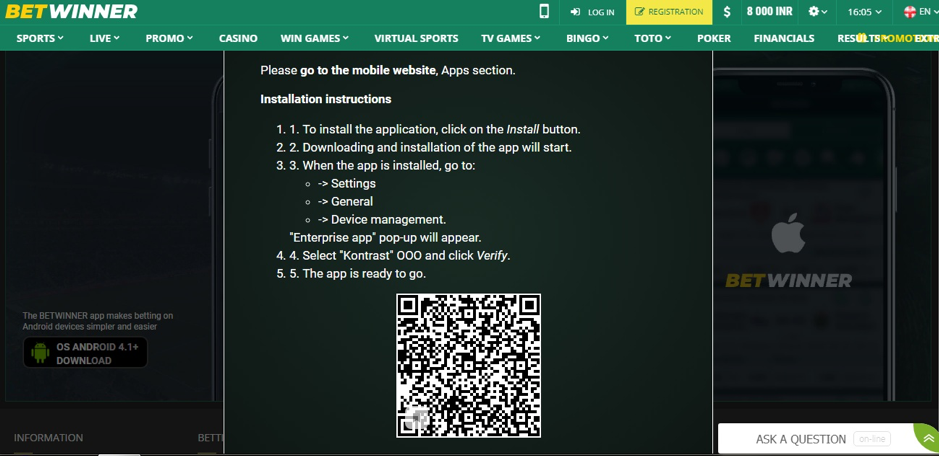Click '-> General' list item
Screen dimensions: 939x456
pyautogui.click(x=345, y=201)
